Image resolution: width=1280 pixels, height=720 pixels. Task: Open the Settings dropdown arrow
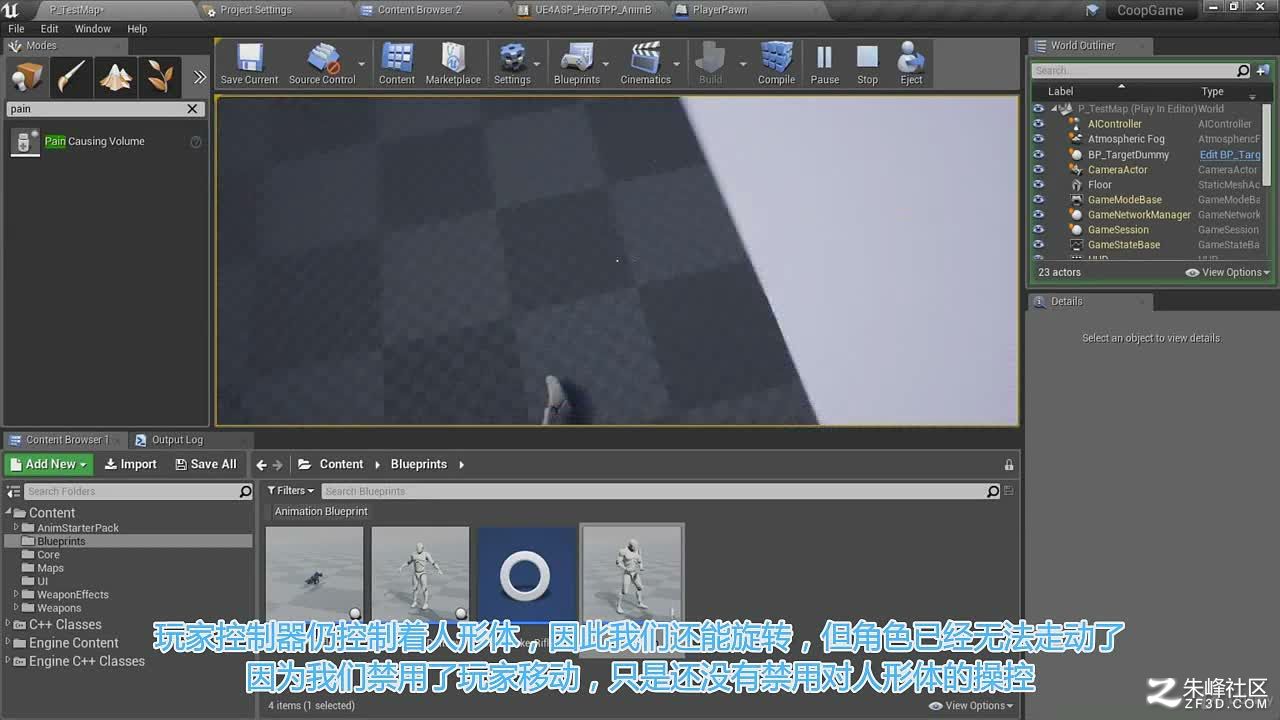538,64
